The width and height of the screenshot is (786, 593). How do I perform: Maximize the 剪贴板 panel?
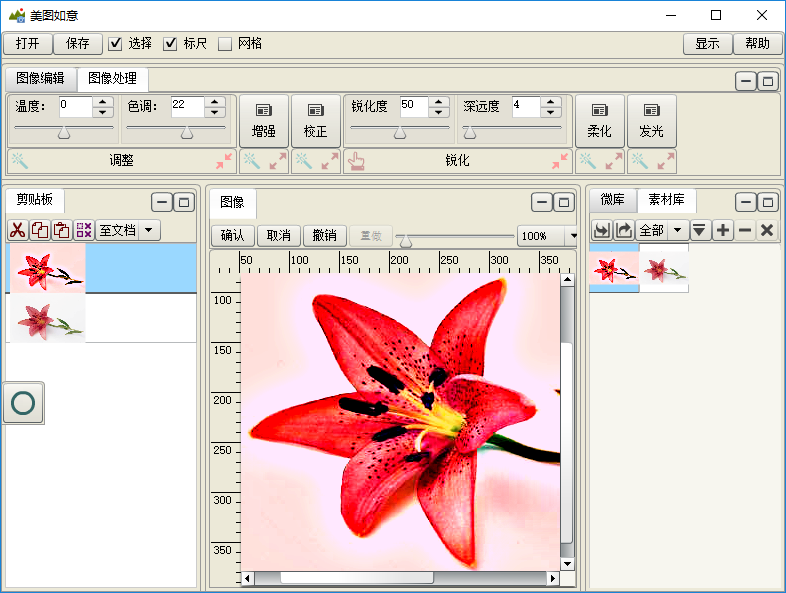click(x=184, y=203)
